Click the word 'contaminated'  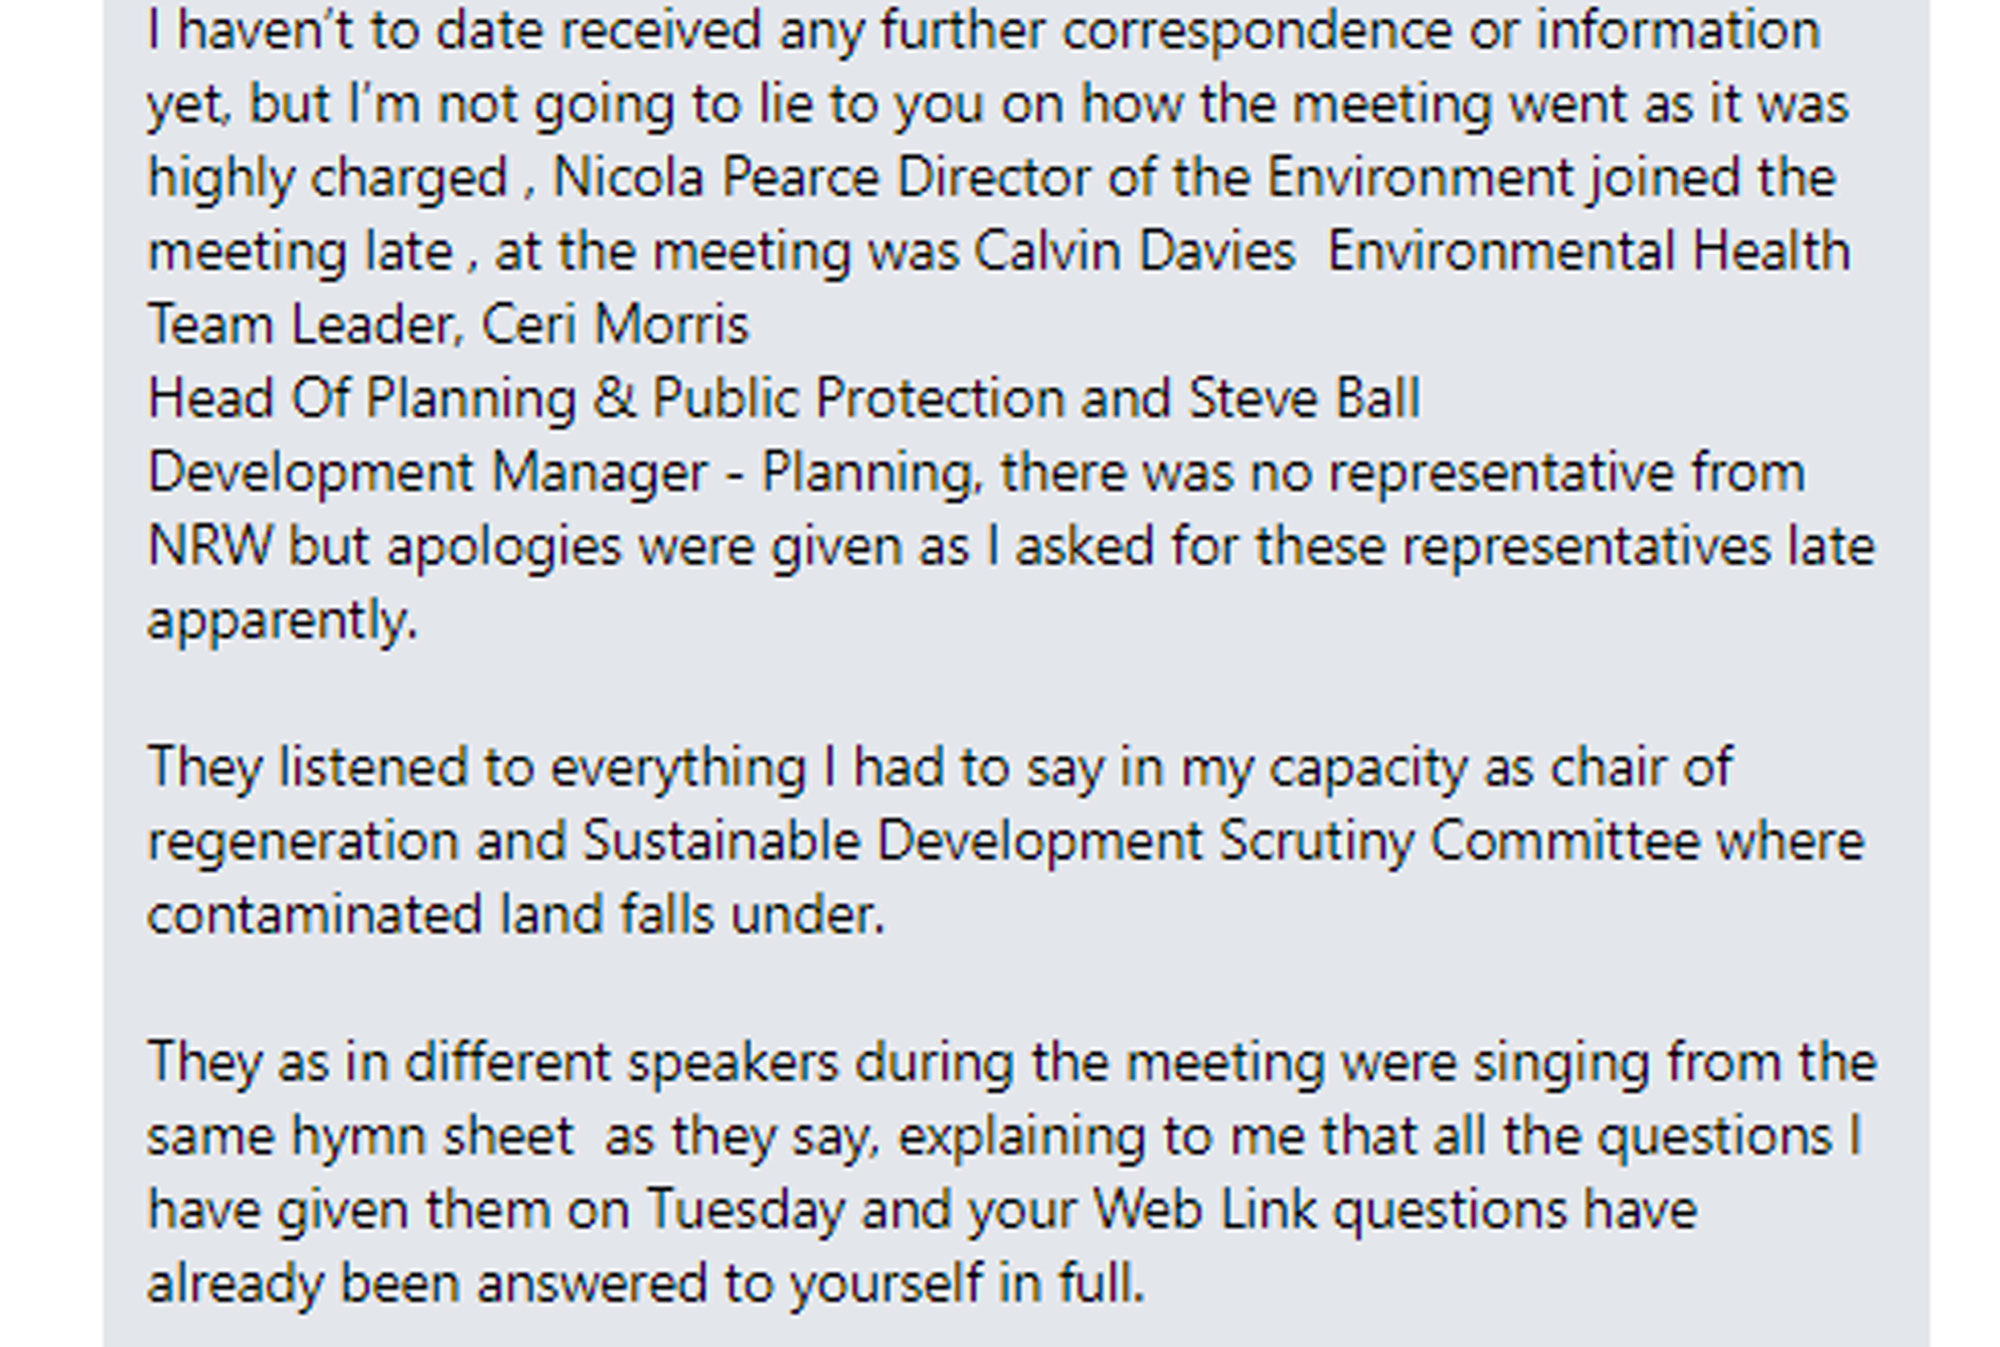(x=315, y=915)
